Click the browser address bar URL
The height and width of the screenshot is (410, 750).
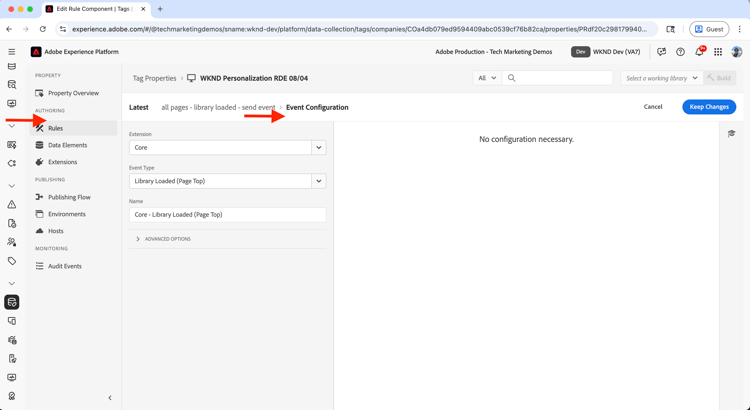pyautogui.click(x=359, y=29)
